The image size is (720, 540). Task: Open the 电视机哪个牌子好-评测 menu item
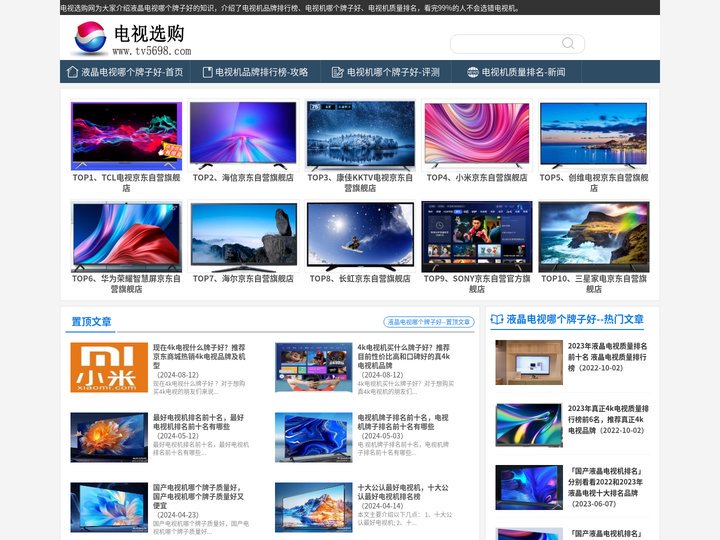click(x=386, y=72)
